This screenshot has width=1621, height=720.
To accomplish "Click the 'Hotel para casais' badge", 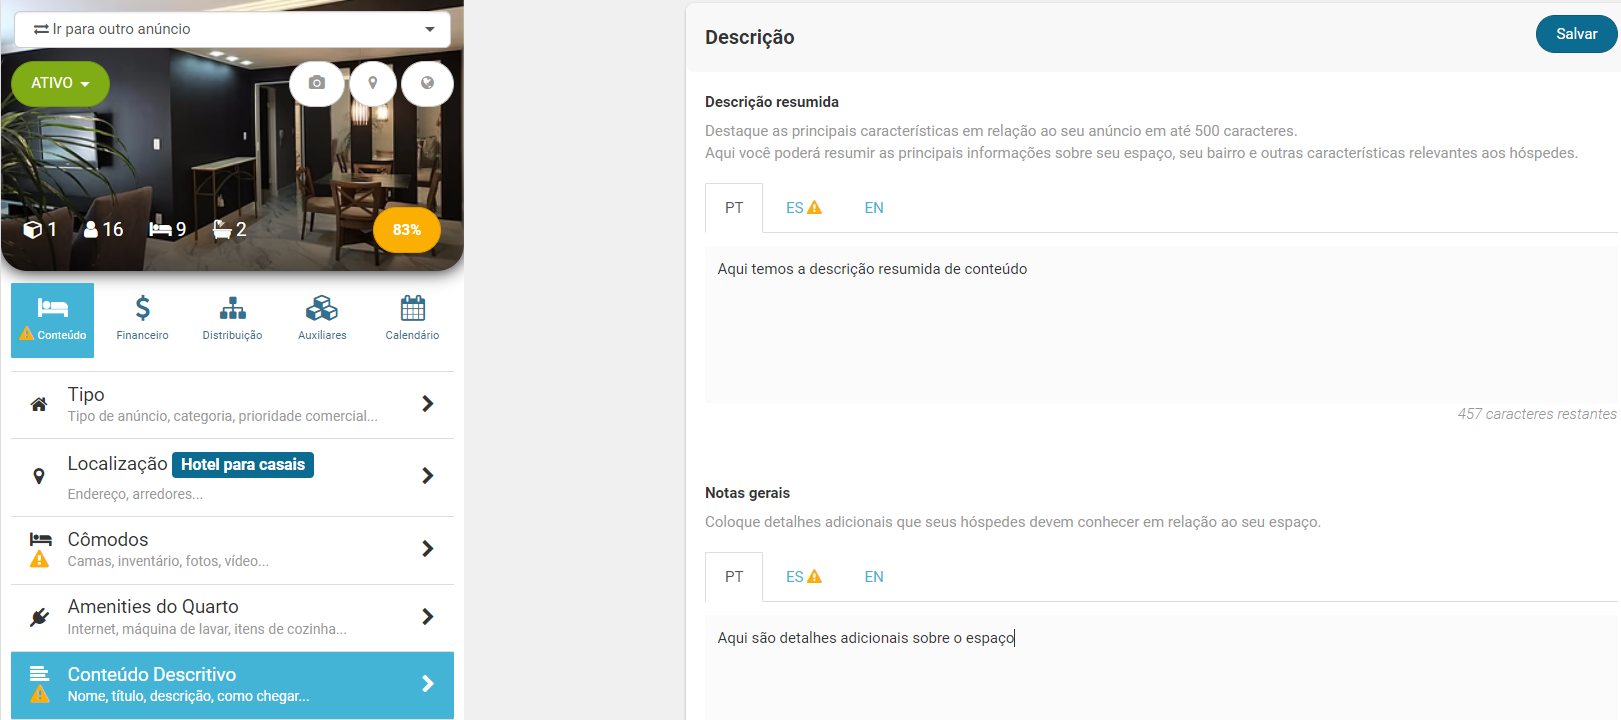I will [243, 465].
